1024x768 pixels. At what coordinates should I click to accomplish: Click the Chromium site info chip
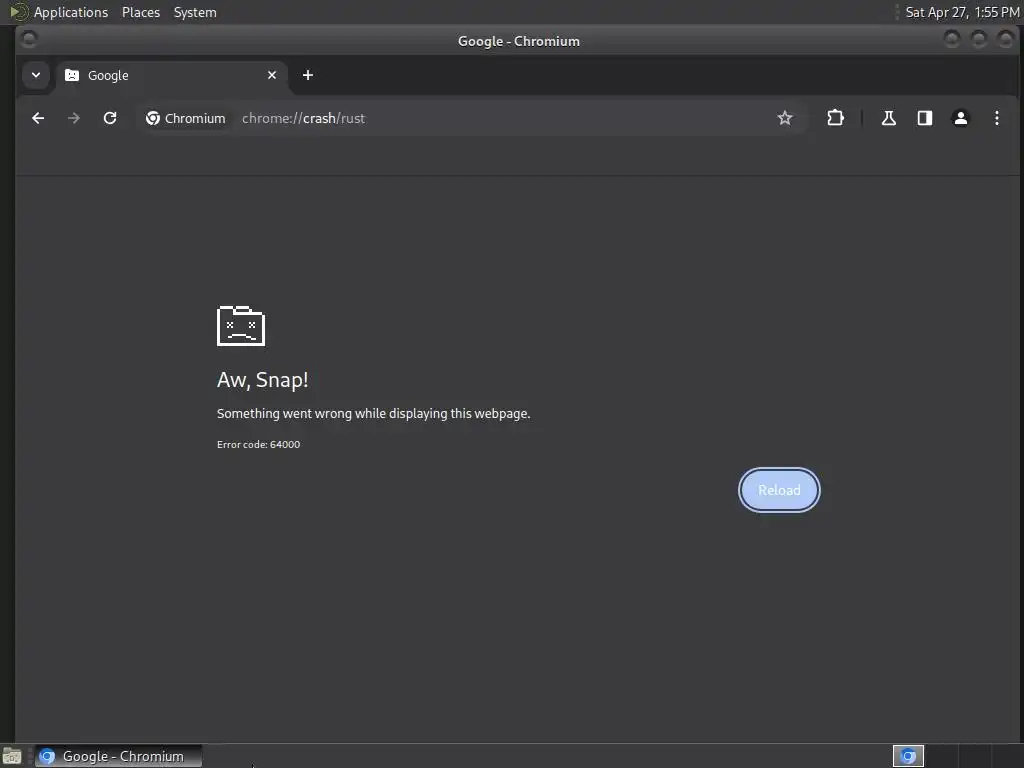click(185, 118)
